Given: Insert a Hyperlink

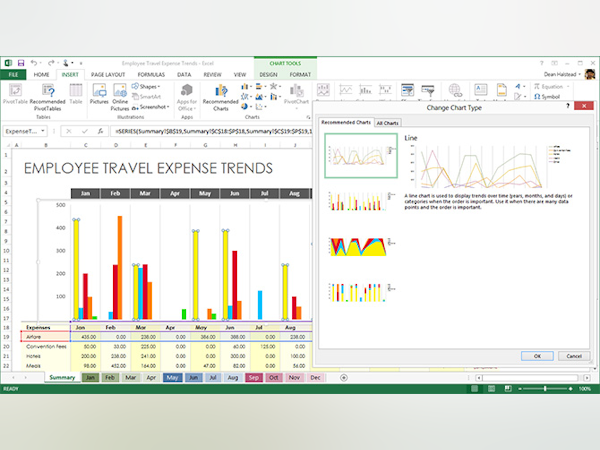Looking at the screenshot, I should click(455, 91).
